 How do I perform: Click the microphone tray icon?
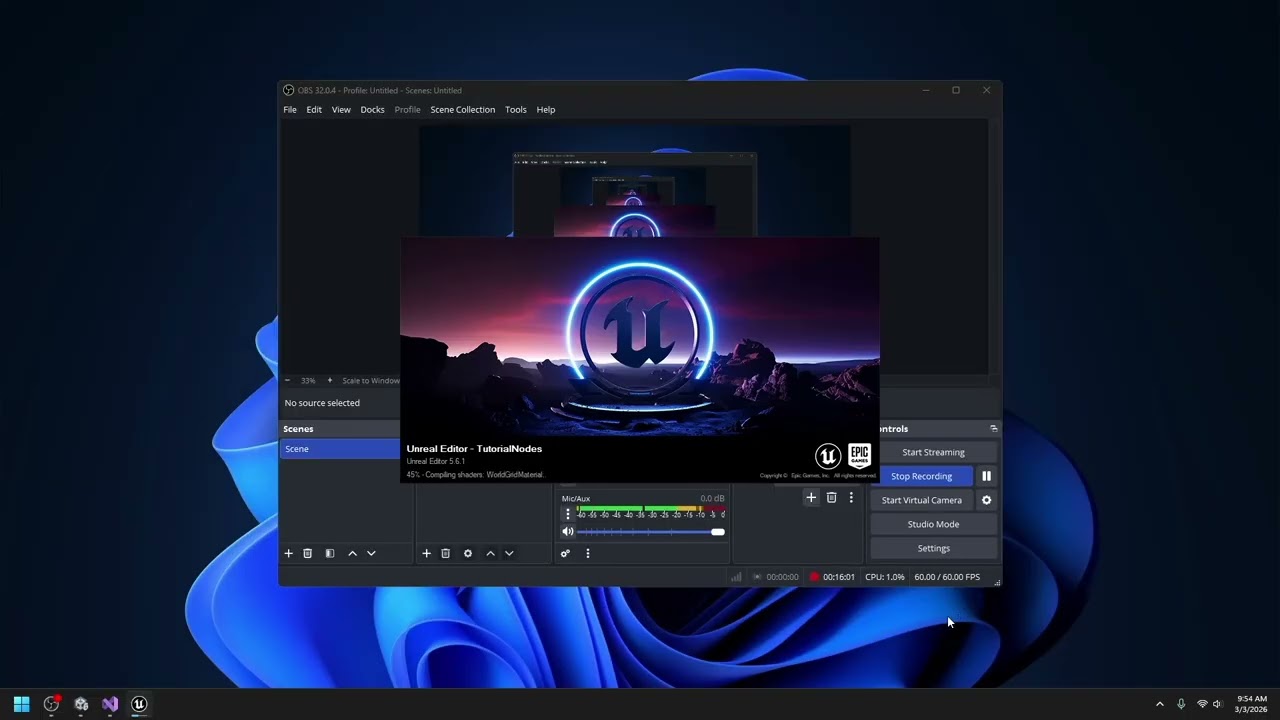click(1181, 704)
